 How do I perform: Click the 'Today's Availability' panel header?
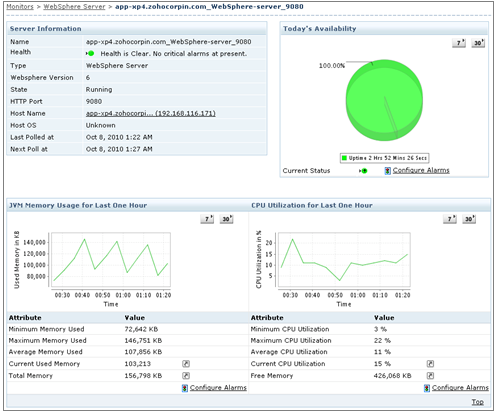384,29
